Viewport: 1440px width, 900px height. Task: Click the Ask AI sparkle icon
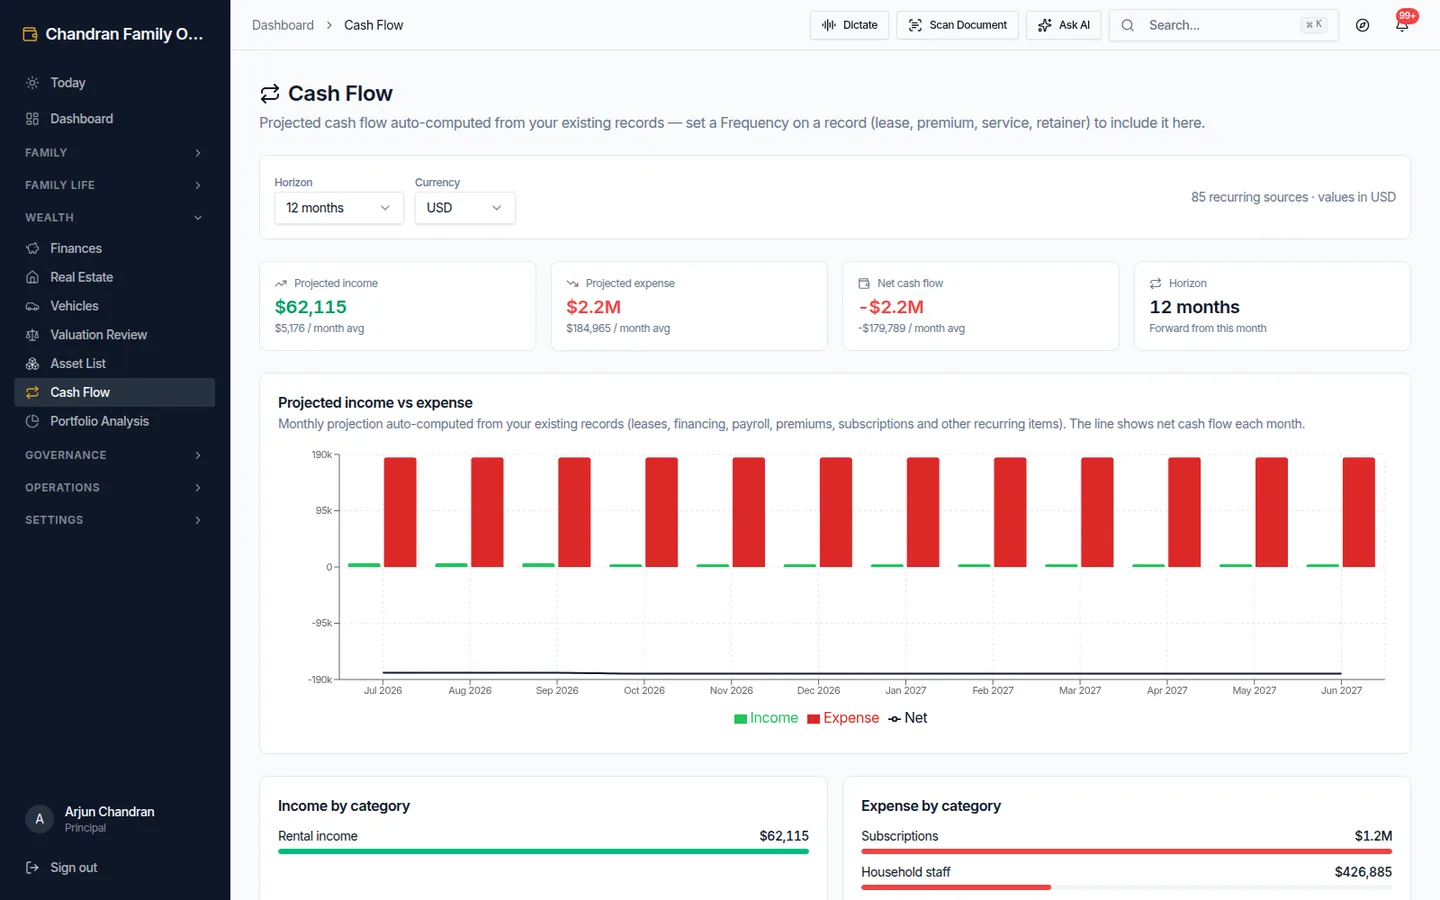[x=1045, y=25]
